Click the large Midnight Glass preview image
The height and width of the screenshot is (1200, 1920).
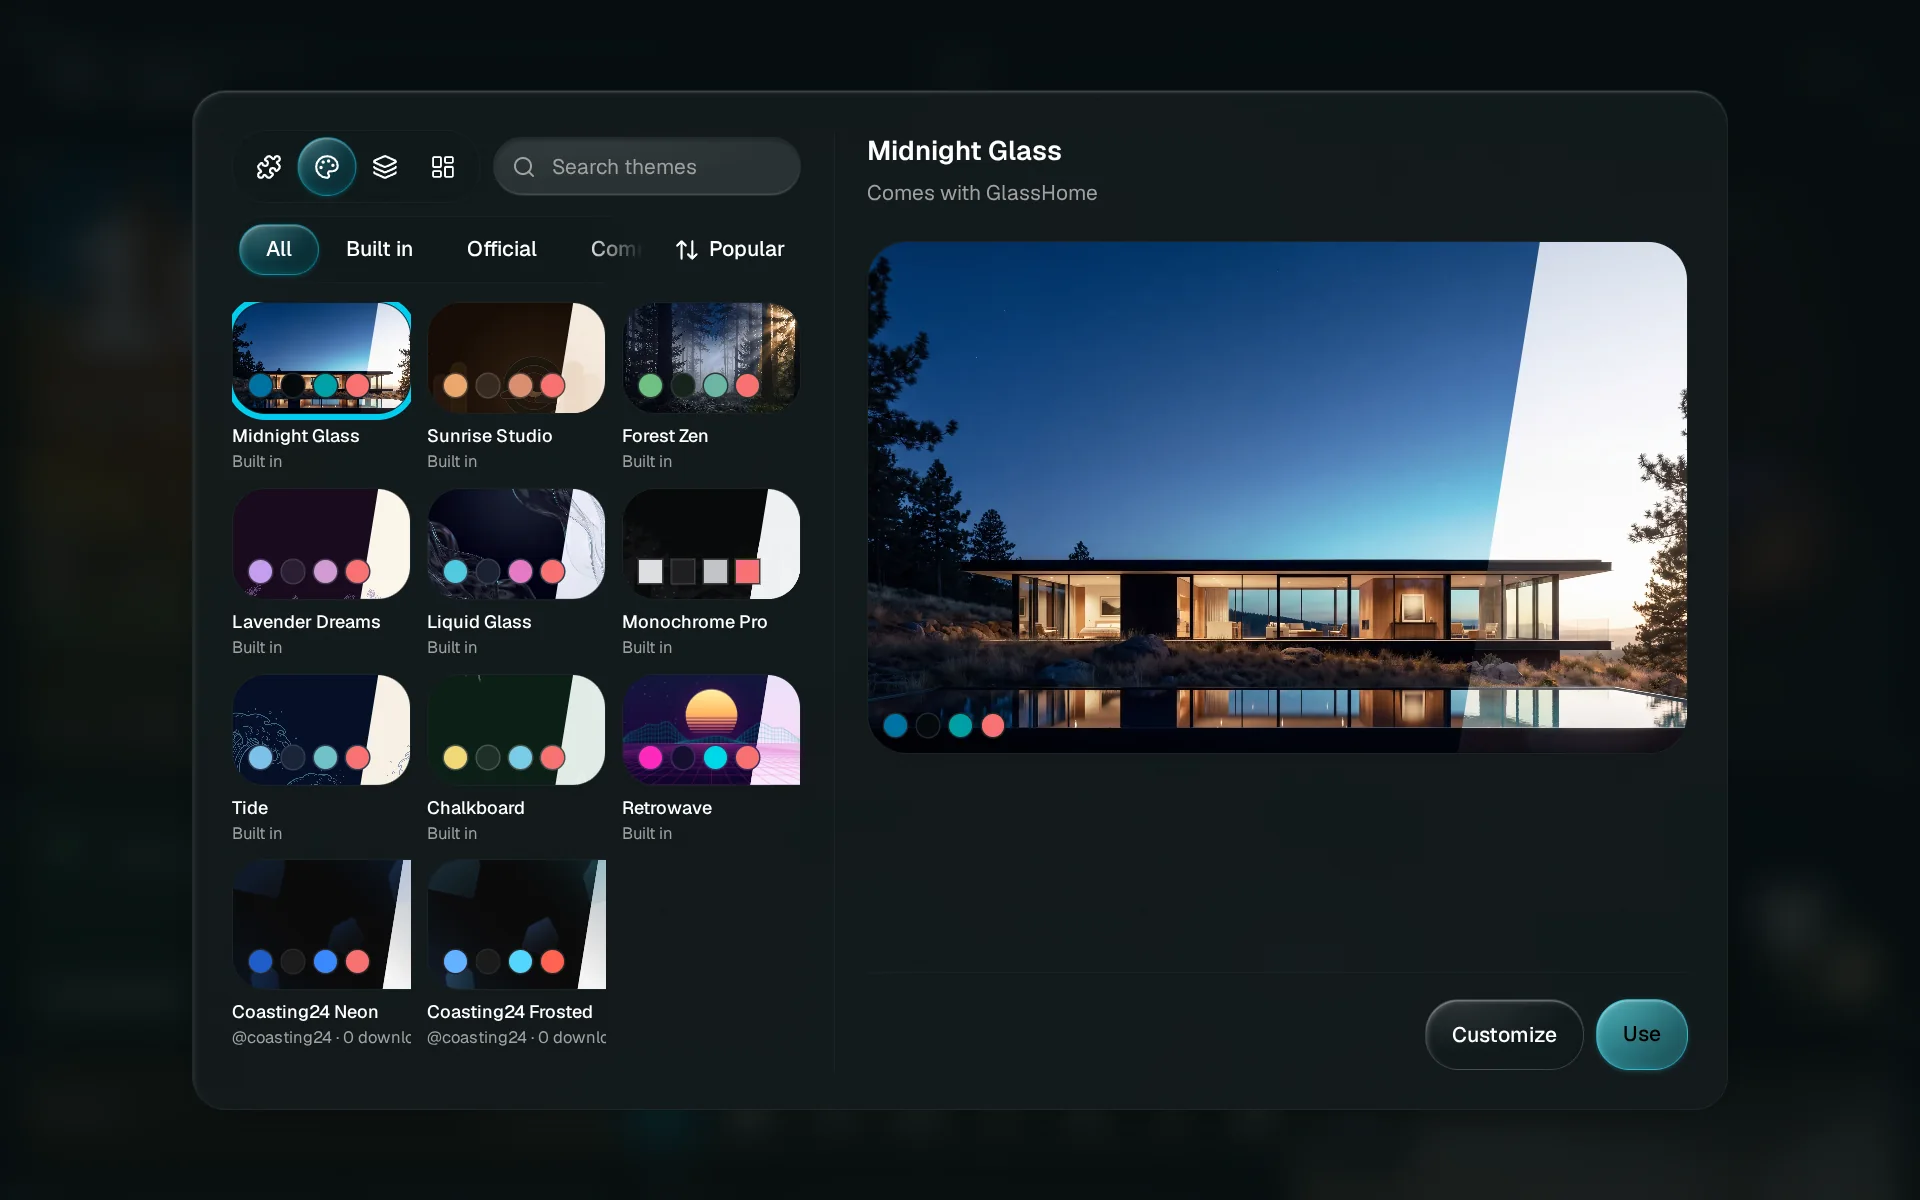(1277, 496)
